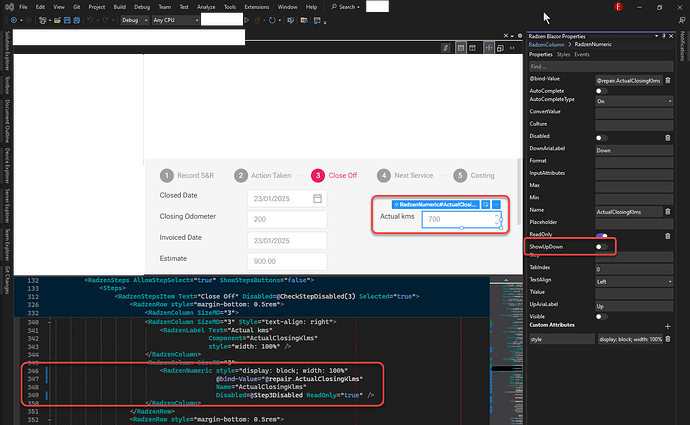Click the TabIndex value field
This screenshot has height=425, width=690.
click(x=634, y=269)
